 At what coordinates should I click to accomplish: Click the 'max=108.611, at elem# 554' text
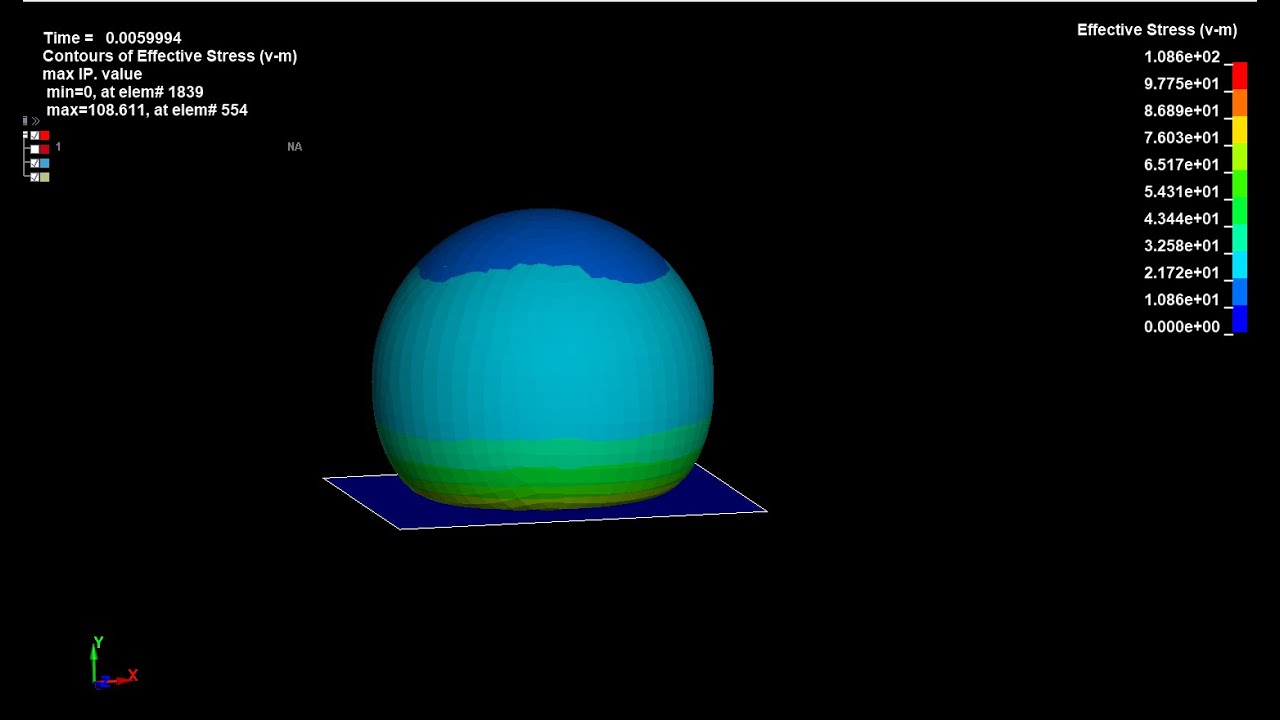pos(147,110)
